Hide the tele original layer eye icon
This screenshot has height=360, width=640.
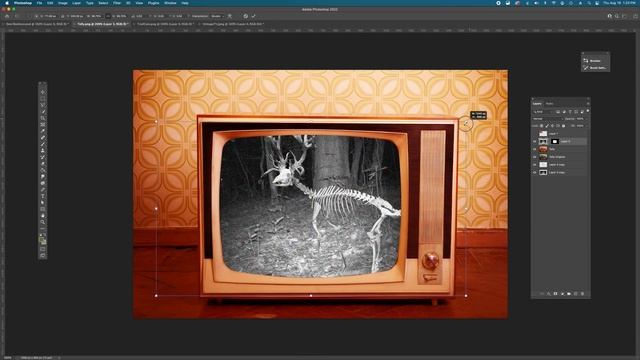(x=535, y=157)
